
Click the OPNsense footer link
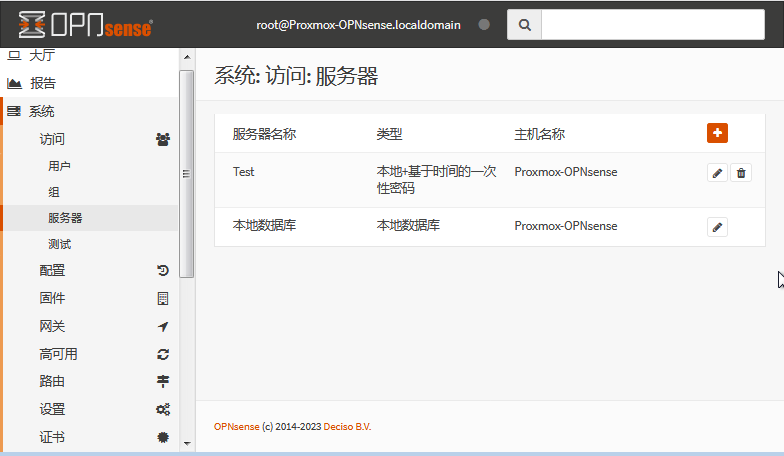236,427
